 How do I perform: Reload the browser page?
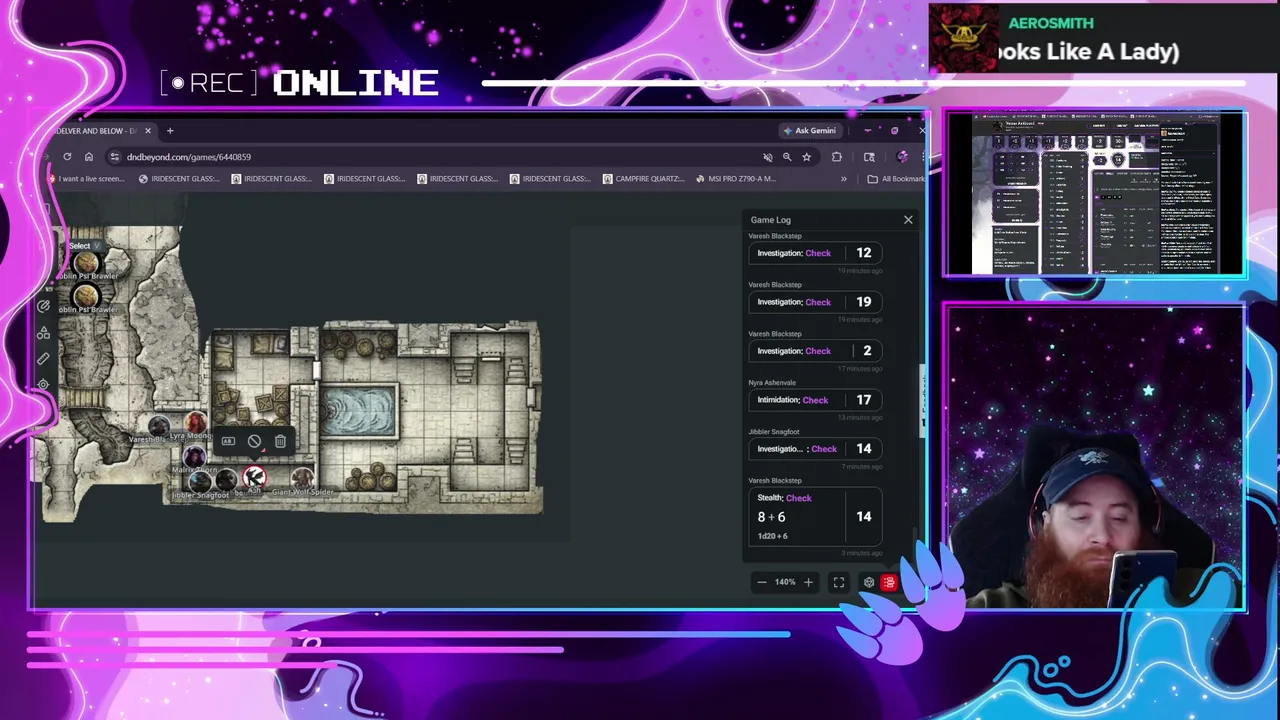point(67,157)
